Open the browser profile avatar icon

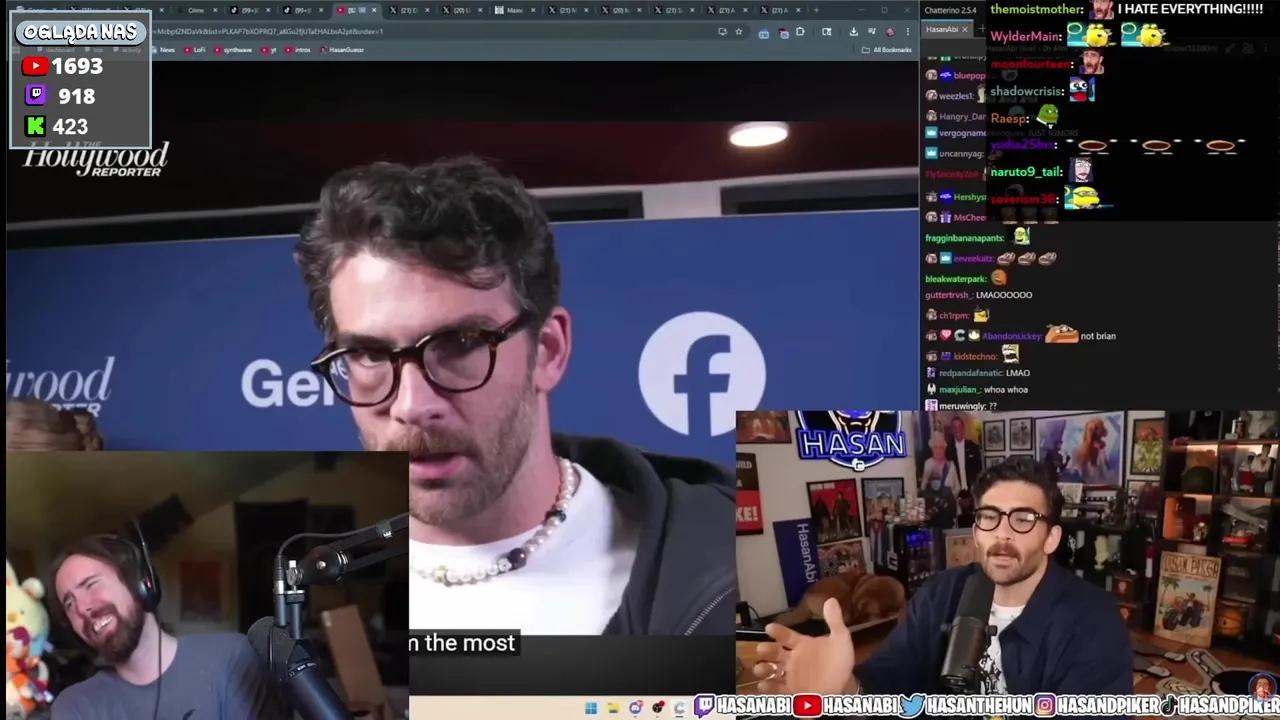pyautogui.click(x=890, y=31)
